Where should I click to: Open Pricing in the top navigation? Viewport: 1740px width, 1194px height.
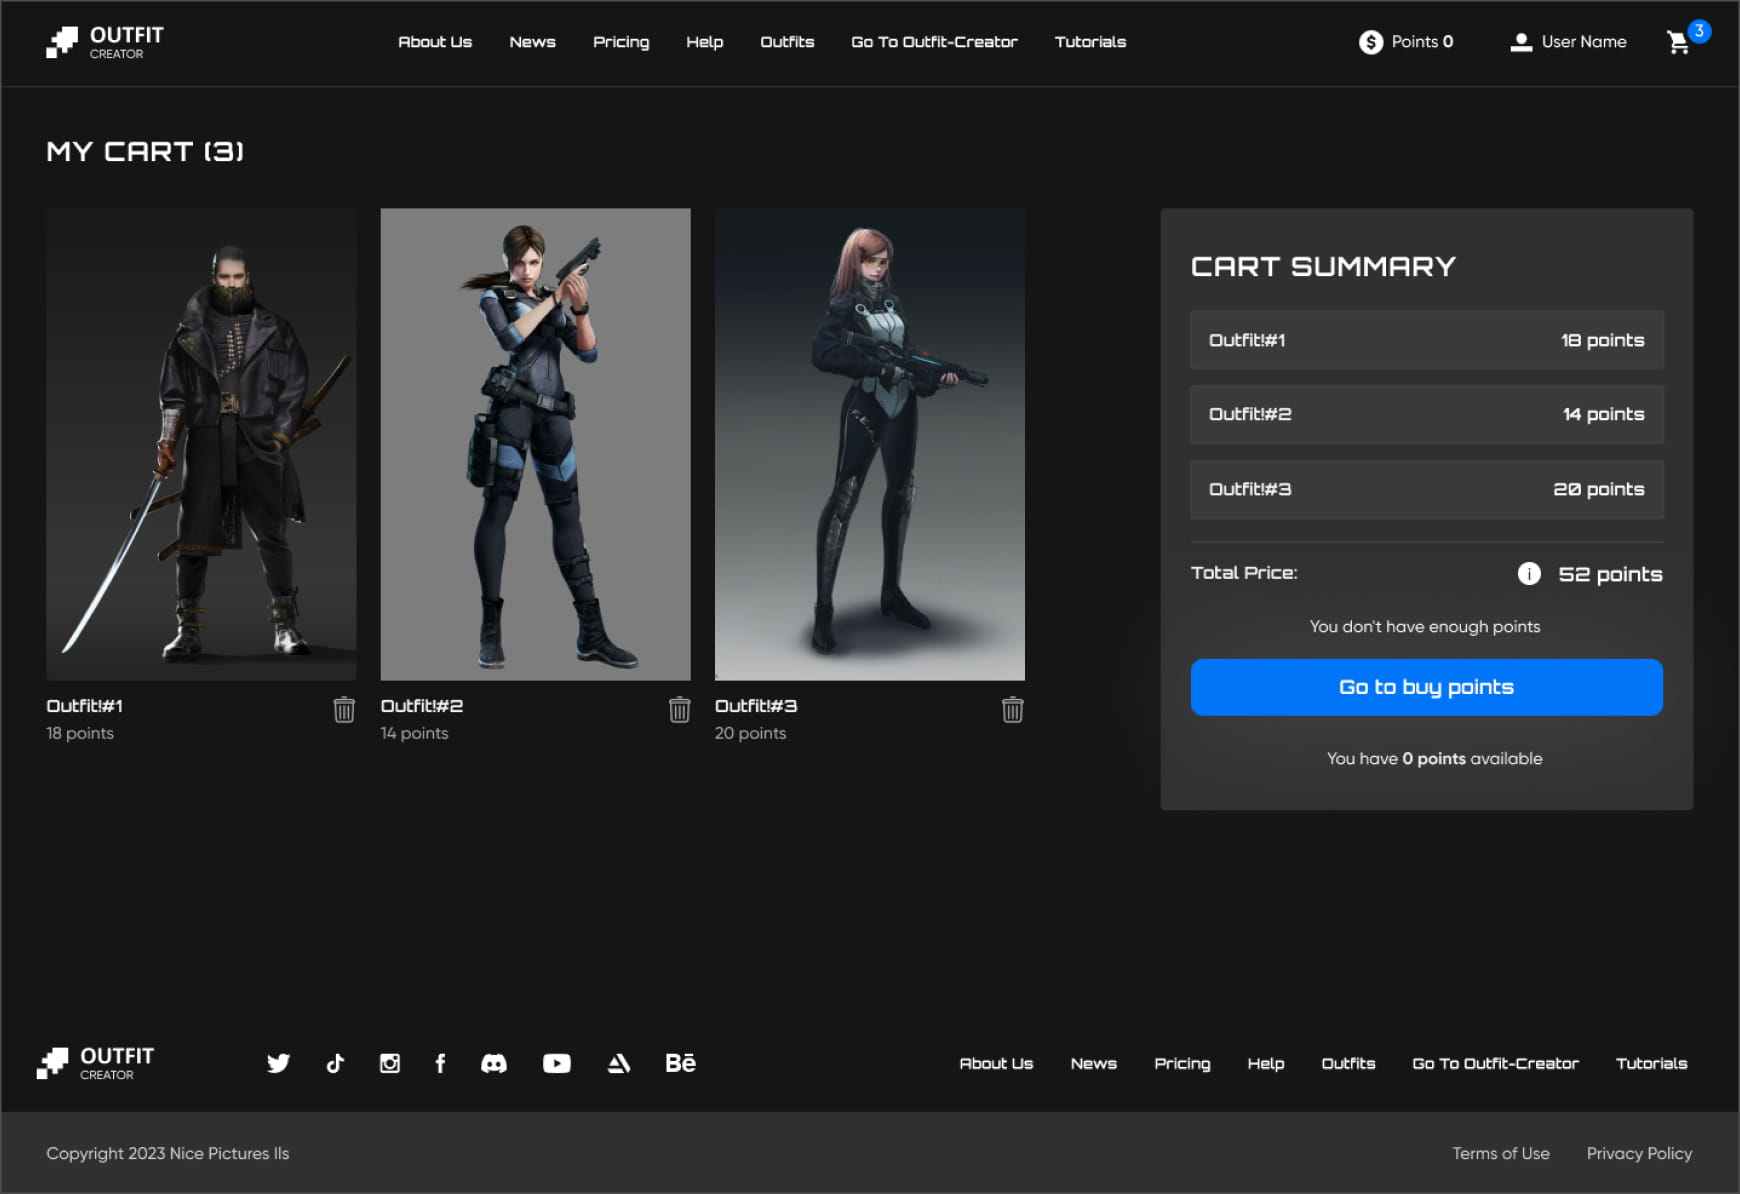coord(621,42)
